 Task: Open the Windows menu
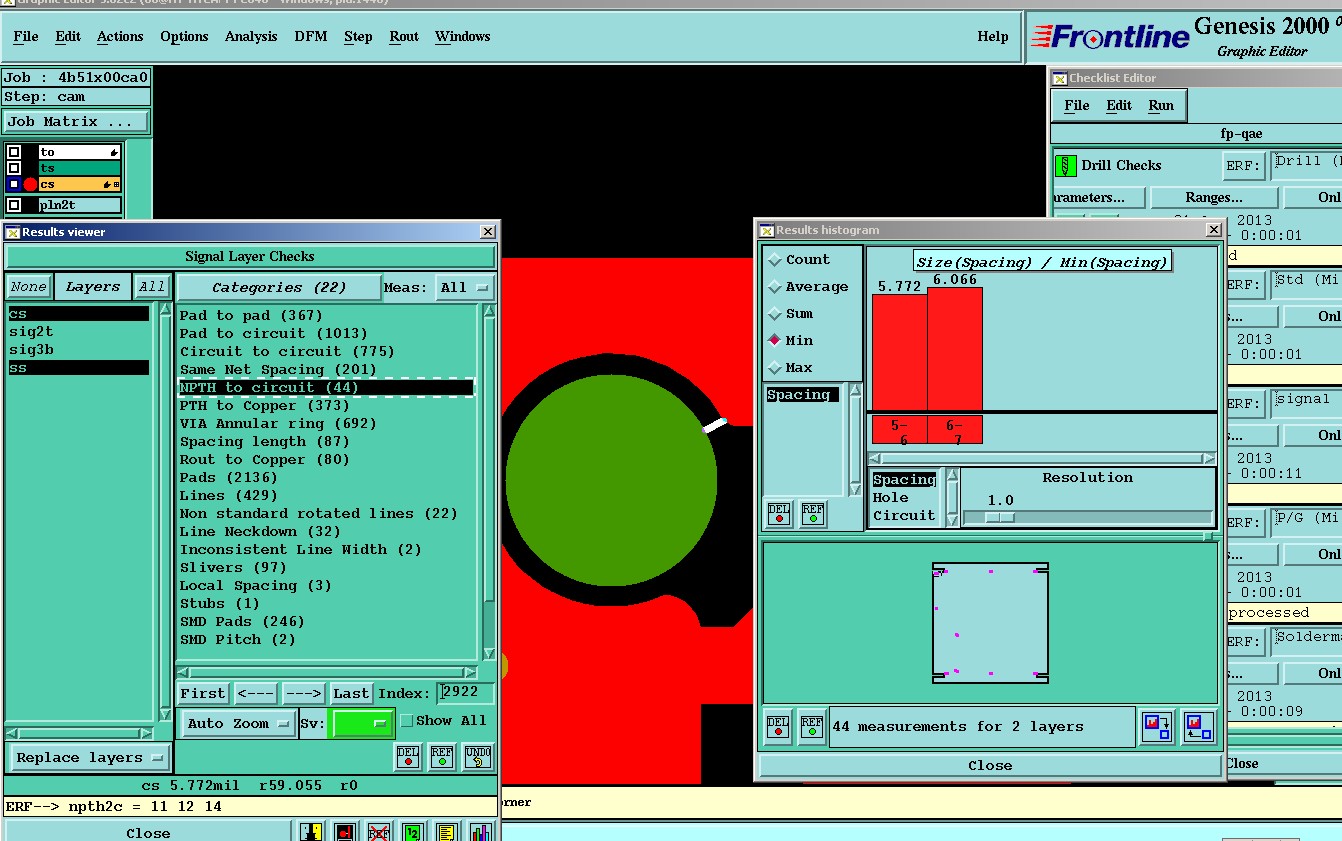(463, 36)
